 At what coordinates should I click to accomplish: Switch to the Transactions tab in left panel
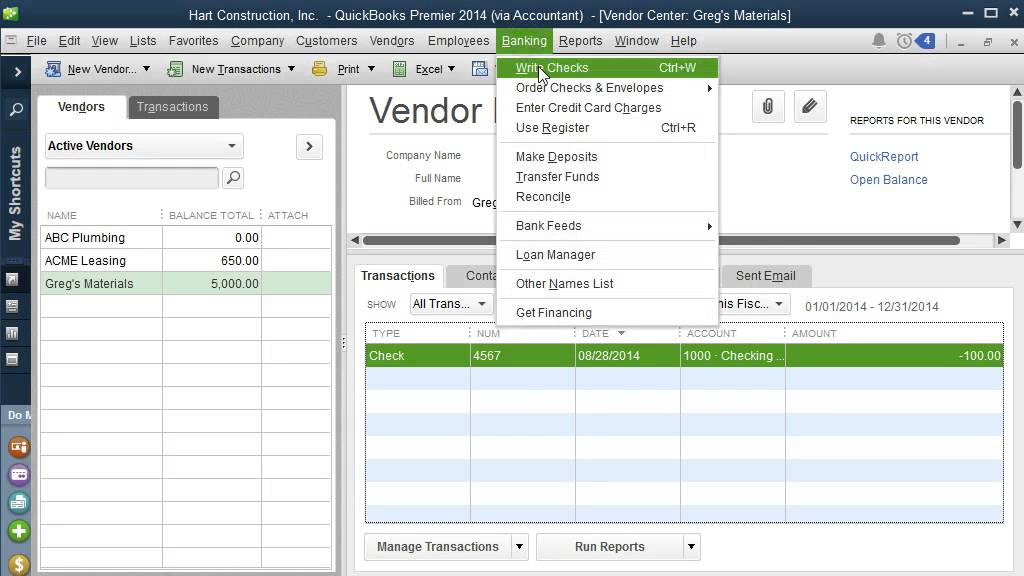click(172, 106)
